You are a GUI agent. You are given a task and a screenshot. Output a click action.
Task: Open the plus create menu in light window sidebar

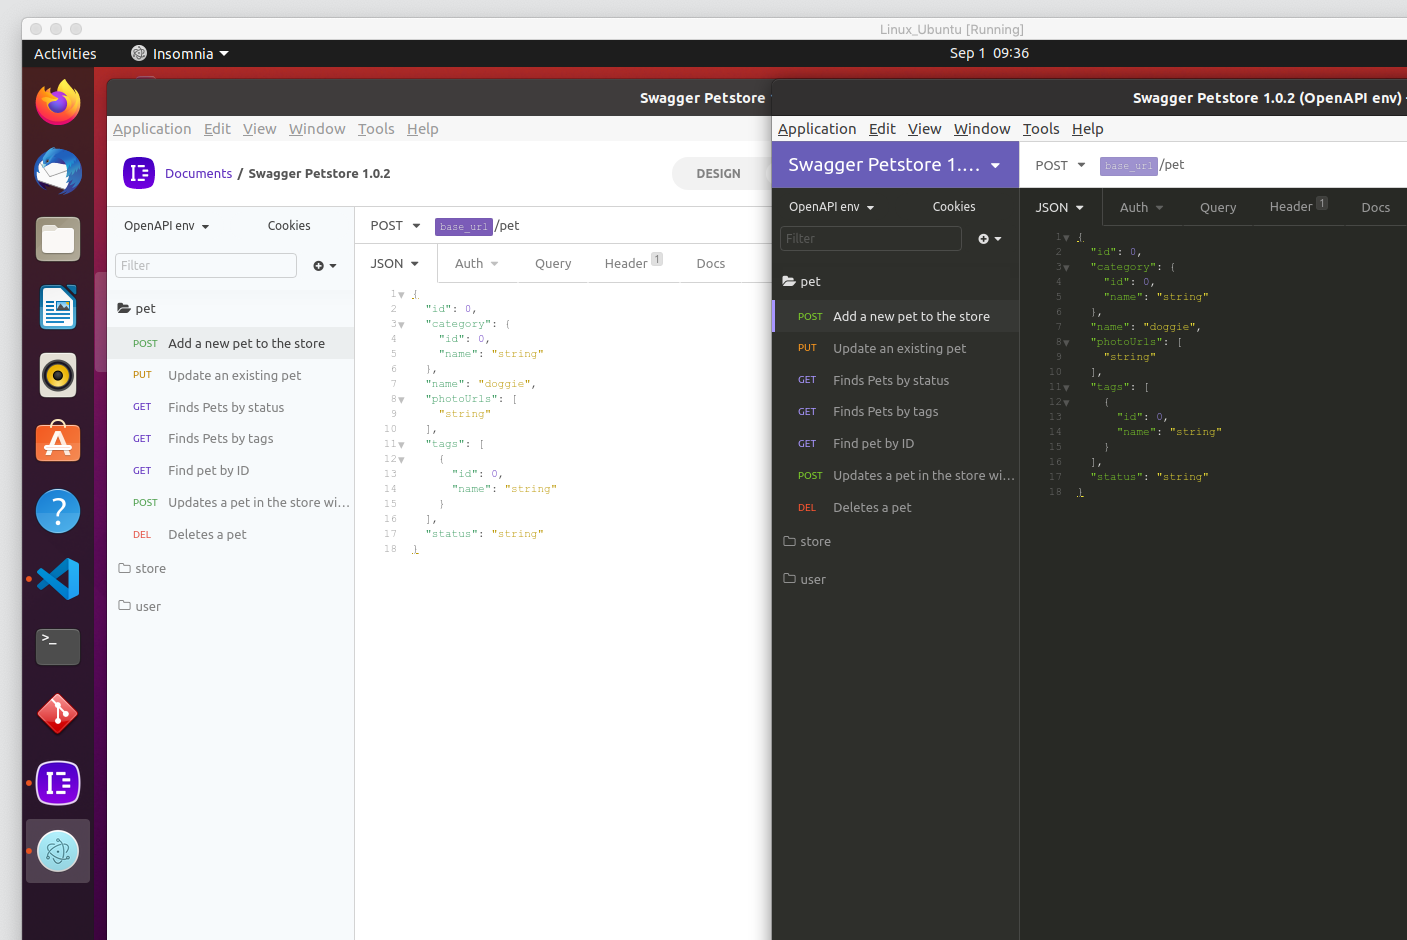(325, 266)
